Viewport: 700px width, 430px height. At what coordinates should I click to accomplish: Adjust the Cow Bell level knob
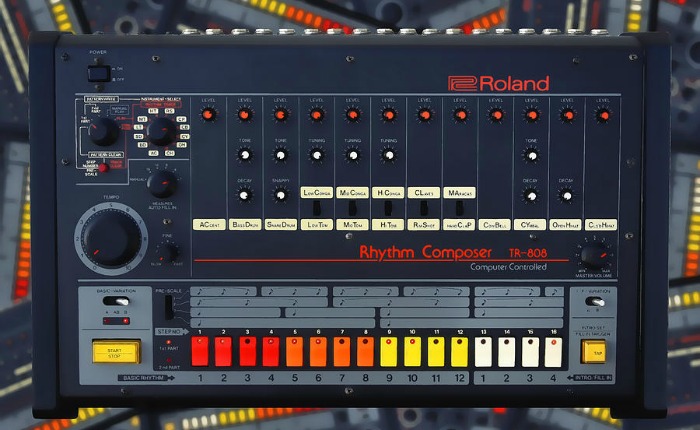pyautogui.click(x=496, y=115)
